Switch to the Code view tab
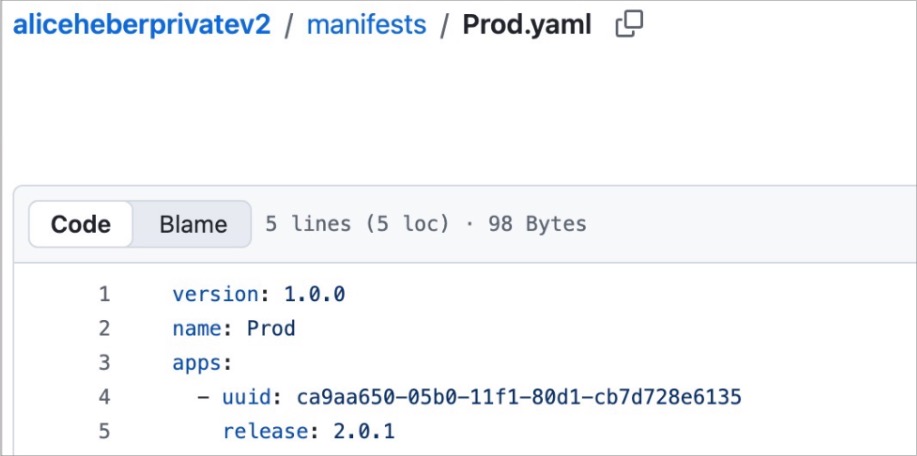This screenshot has height=456, width=917. click(x=81, y=224)
